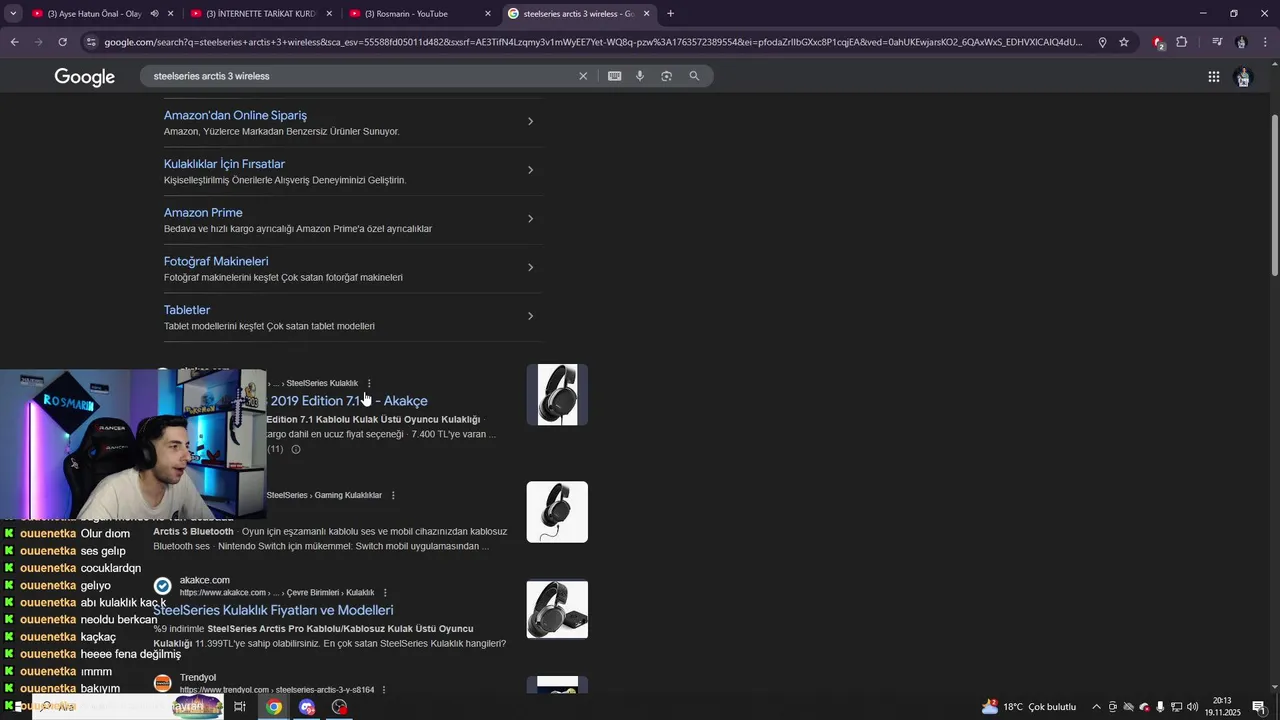This screenshot has width=1280, height=720.
Task: Open options menu for Gaming Kulaklıklar result
Action: click(393, 495)
